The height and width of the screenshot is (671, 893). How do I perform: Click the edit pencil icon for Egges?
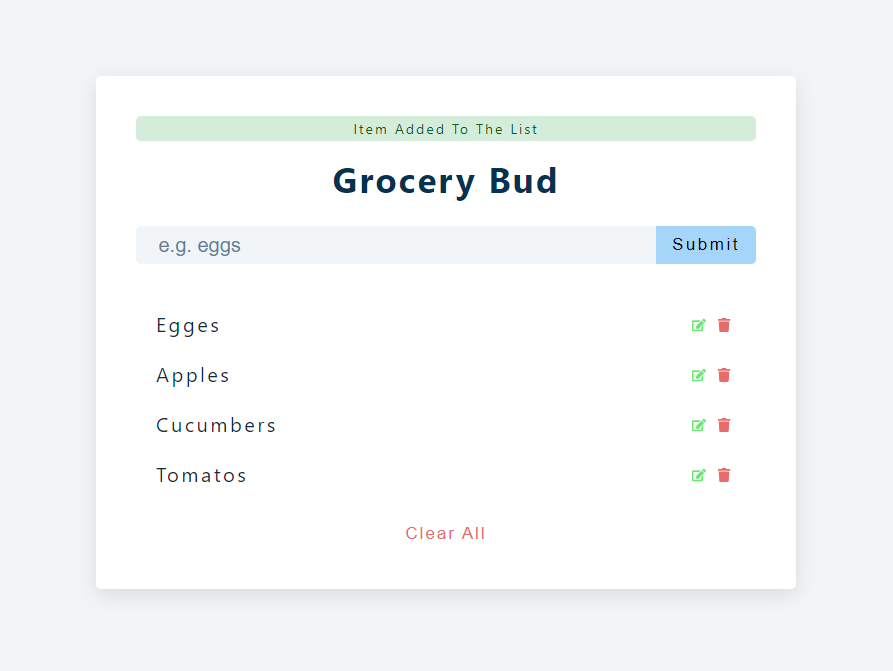[x=699, y=325]
